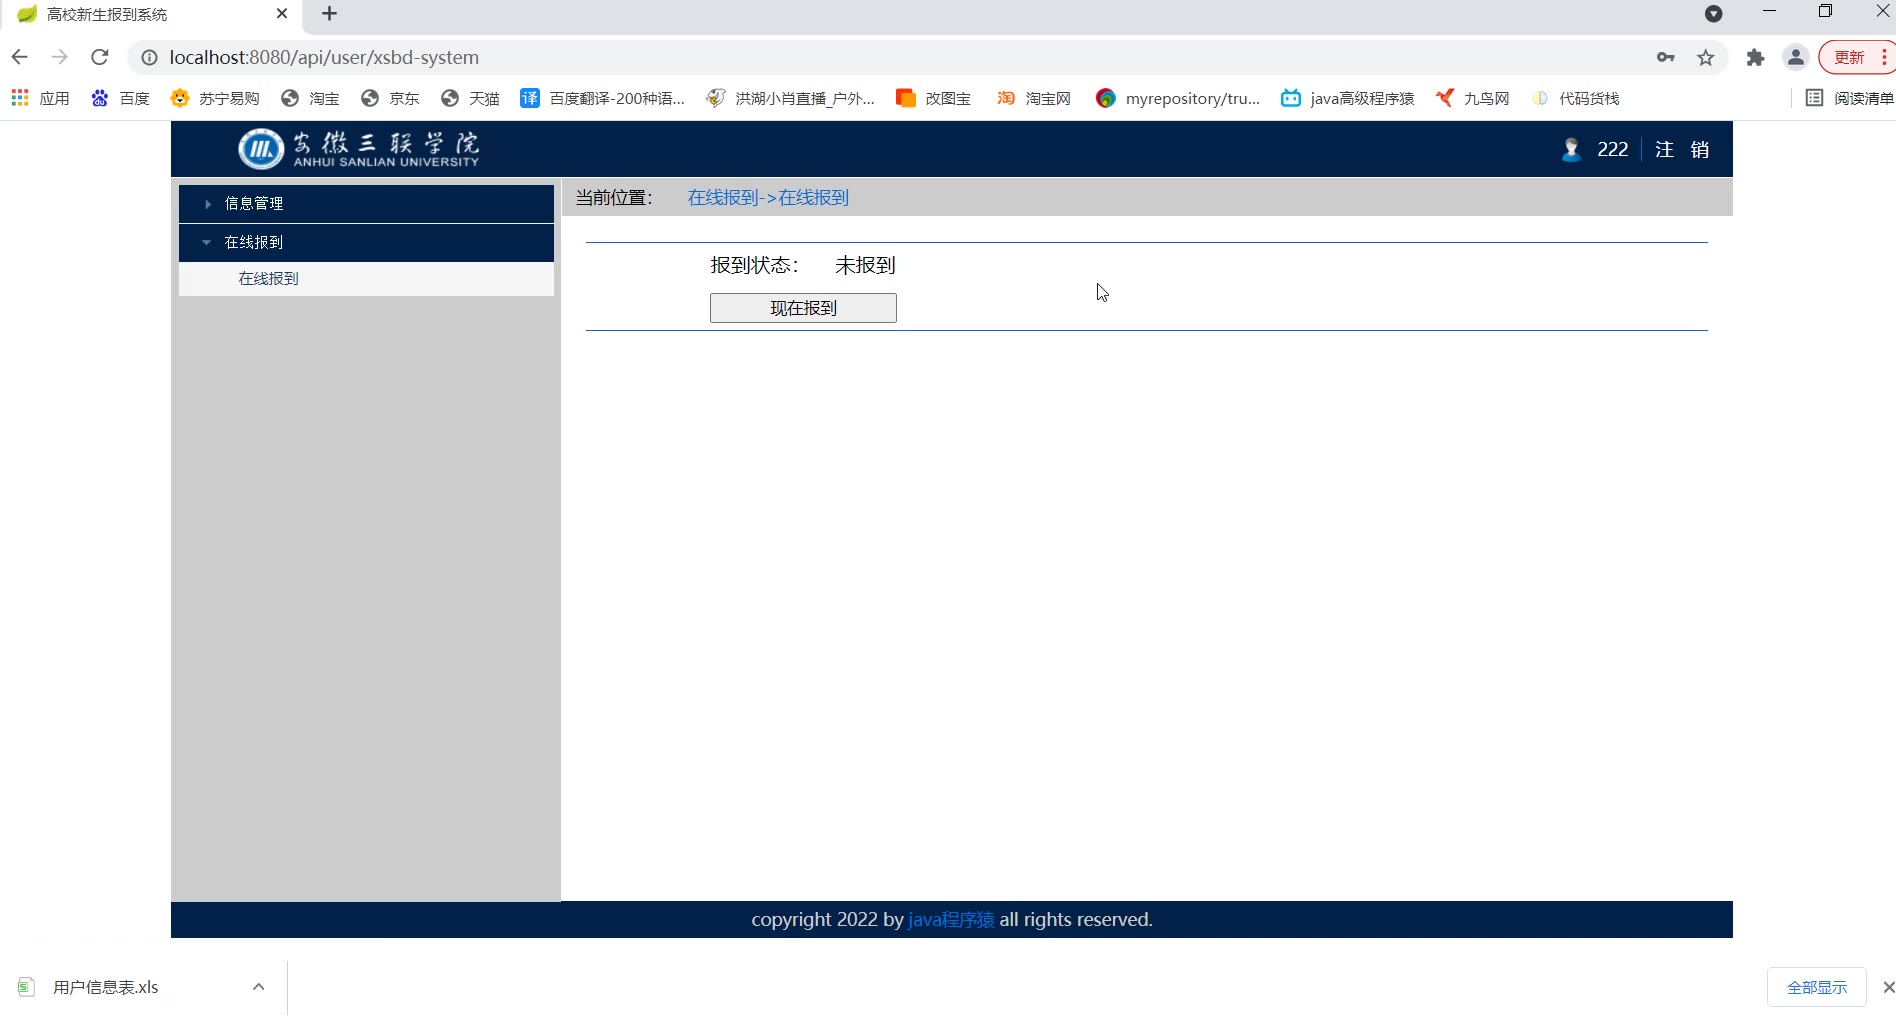Click the address bar URL
This screenshot has height=1016, width=1896.
pos(324,58)
